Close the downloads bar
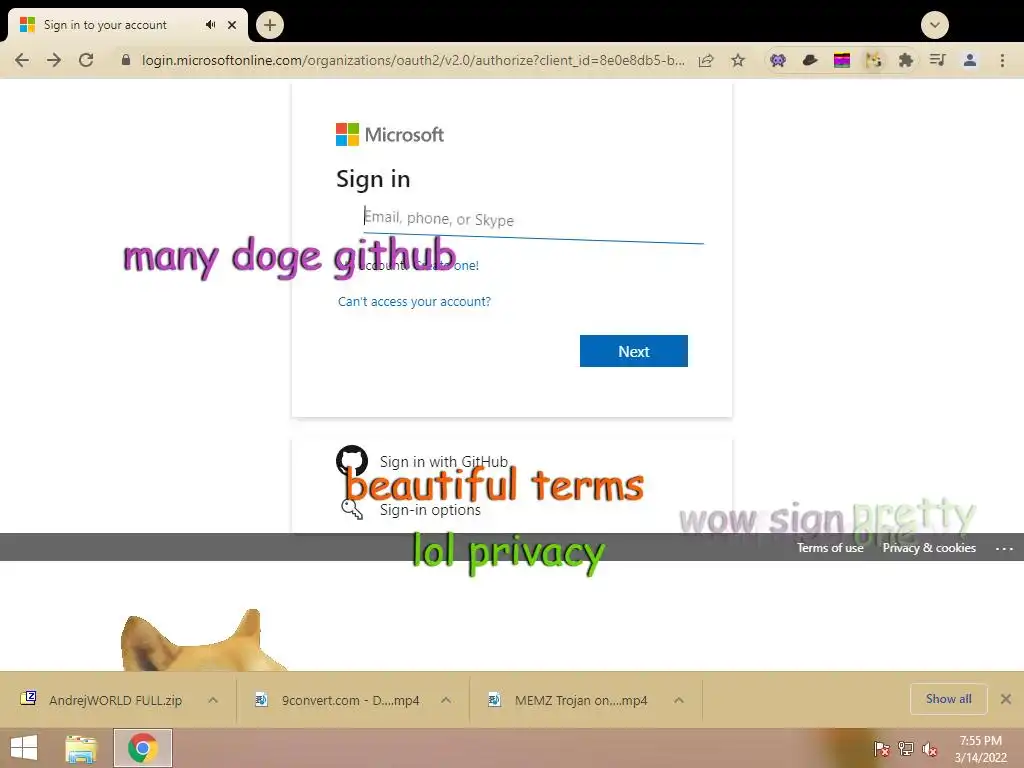The image size is (1024, 768). pyautogui.click(x=1006, y=699)
